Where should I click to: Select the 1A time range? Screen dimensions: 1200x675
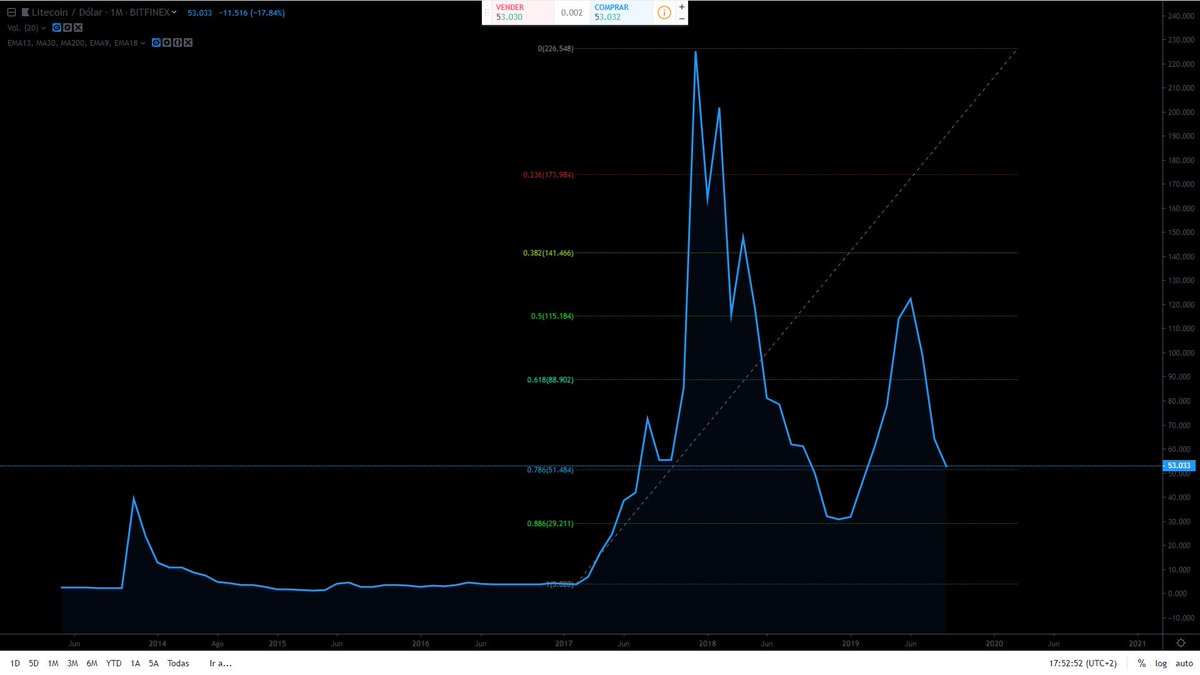tap(135, 663)
